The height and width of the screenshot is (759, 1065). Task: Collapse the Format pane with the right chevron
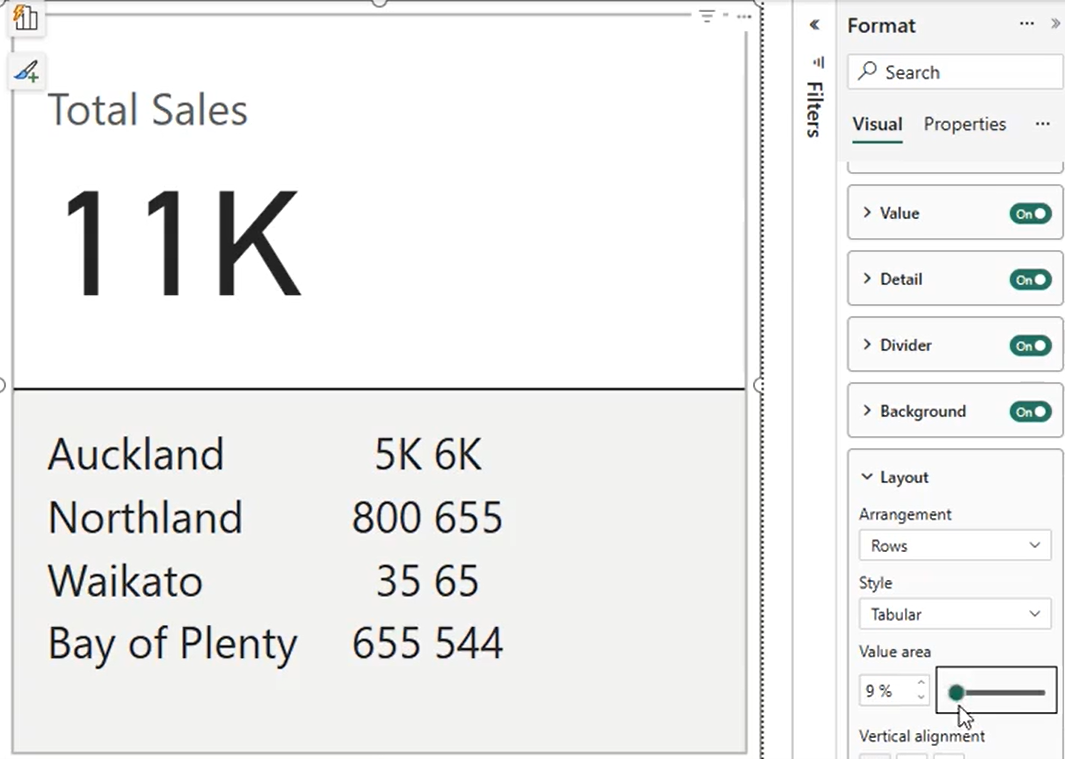(x=1055, y=24)
